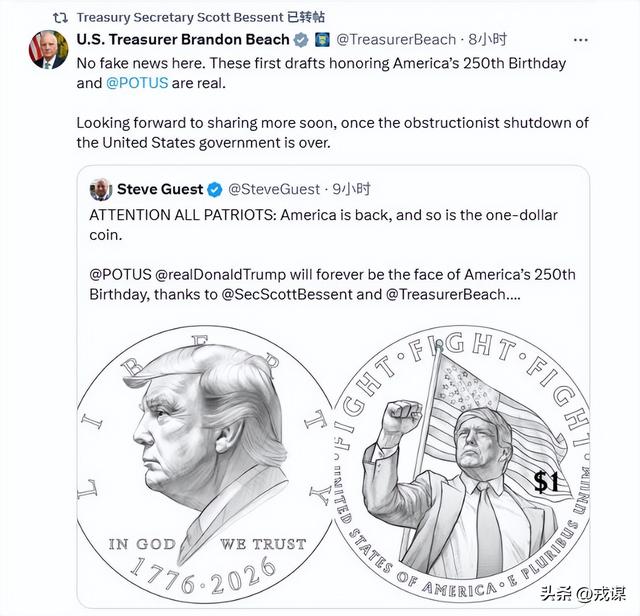Viewport: 640px width, 616px height.
Task: Click Steve Guest's blue verified checkmark
Action: [x=215, y=190]
